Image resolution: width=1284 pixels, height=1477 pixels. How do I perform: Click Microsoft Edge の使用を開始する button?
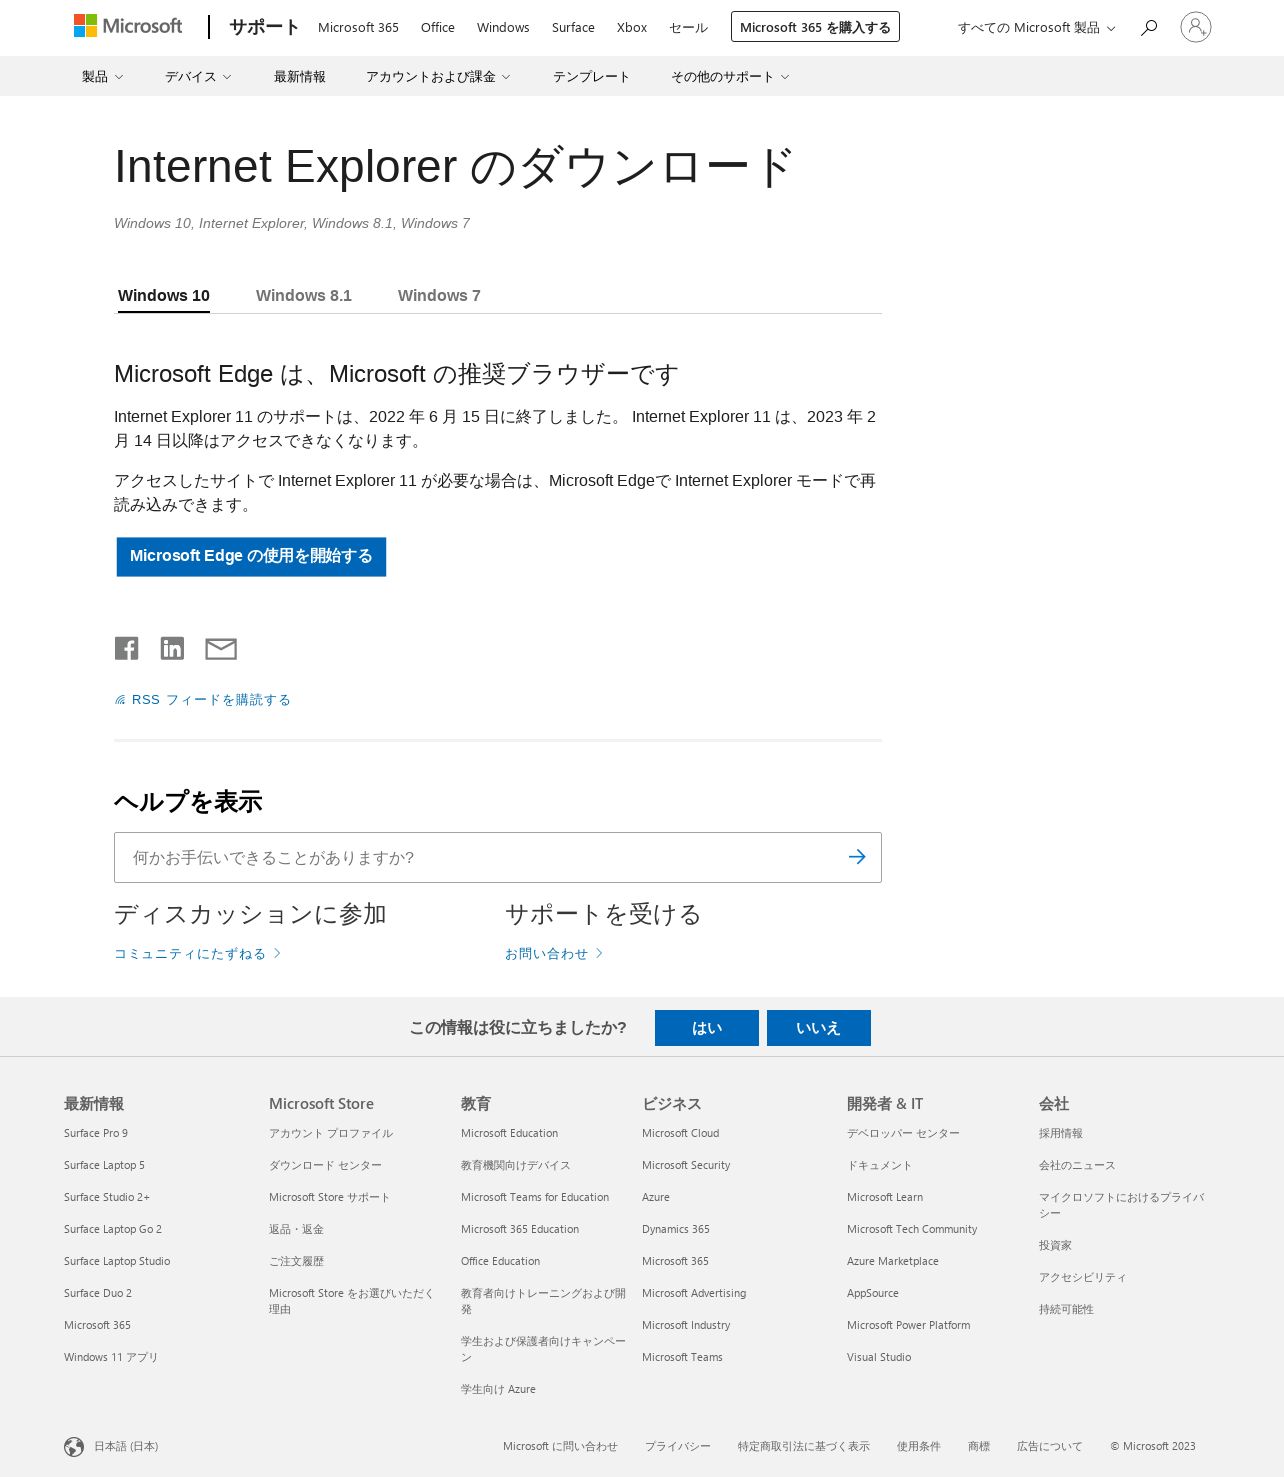click(x=251, y=556)
